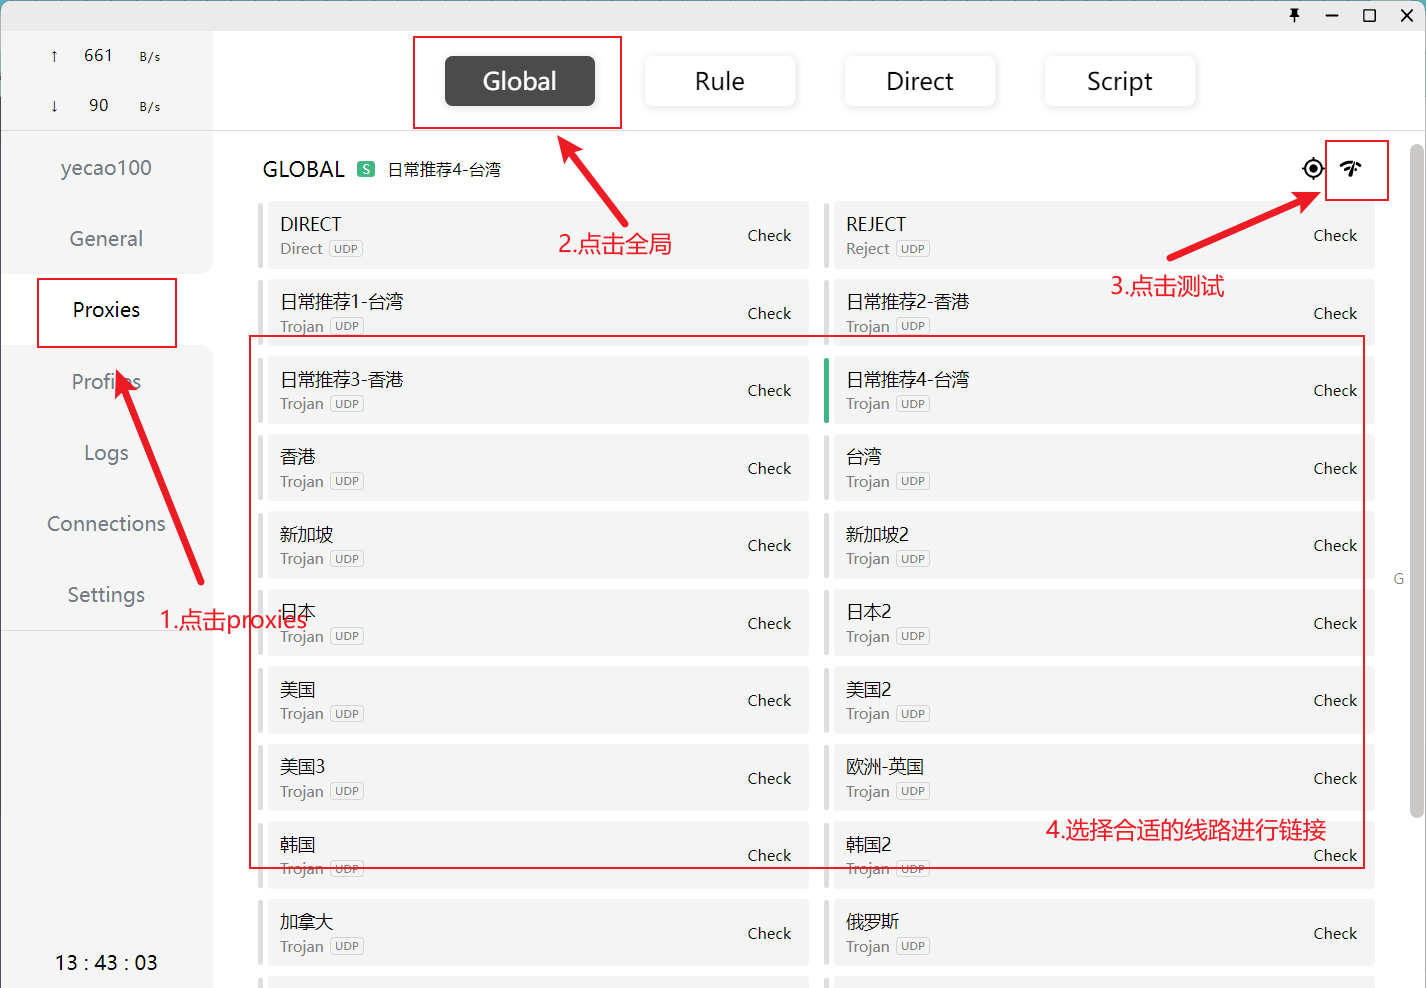Switch proxy mode to Direct
1426x988 pixels.
(x=920, y=81)
